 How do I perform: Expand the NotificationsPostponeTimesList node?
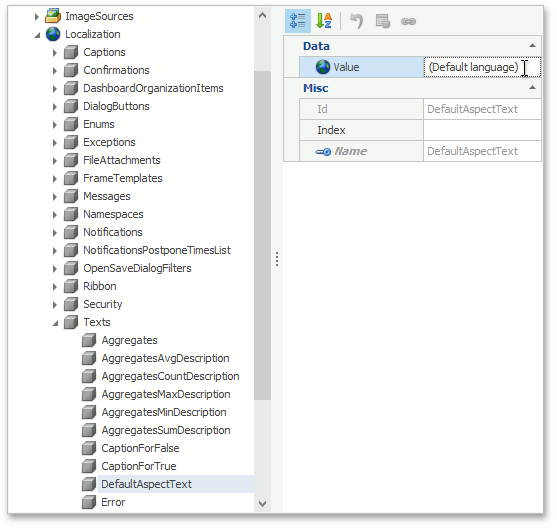[x=55, y=250]
